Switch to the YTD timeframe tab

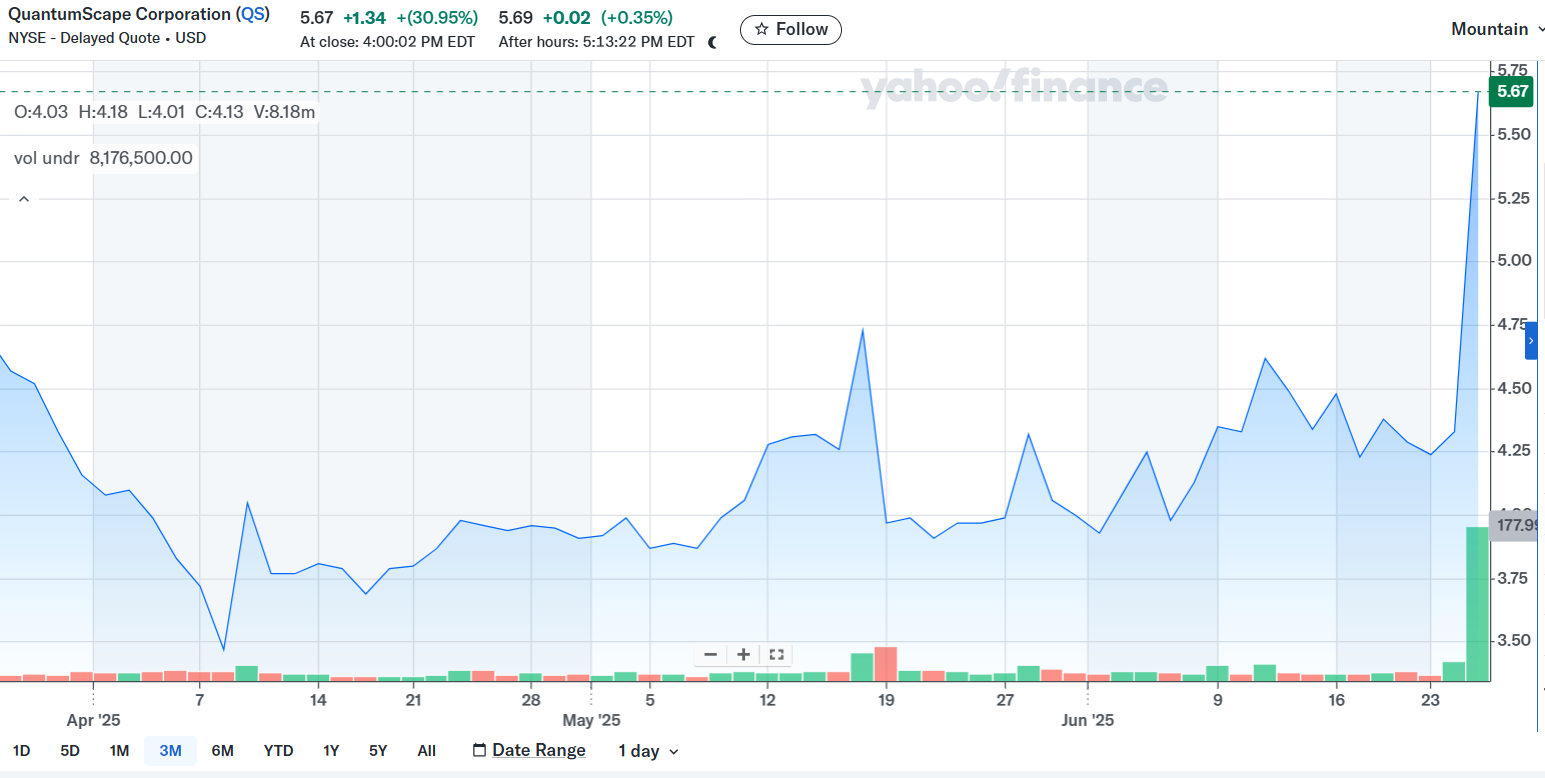point(278,750)
